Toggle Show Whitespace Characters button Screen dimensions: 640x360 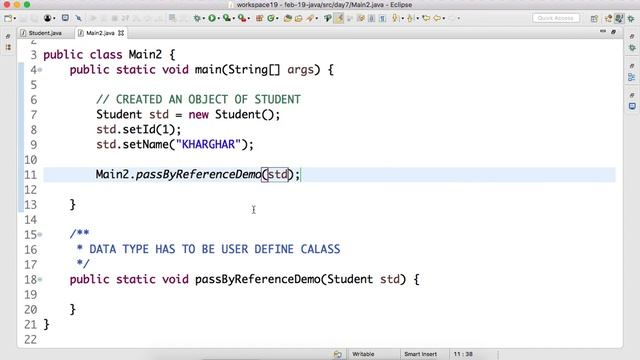[382, 18]
